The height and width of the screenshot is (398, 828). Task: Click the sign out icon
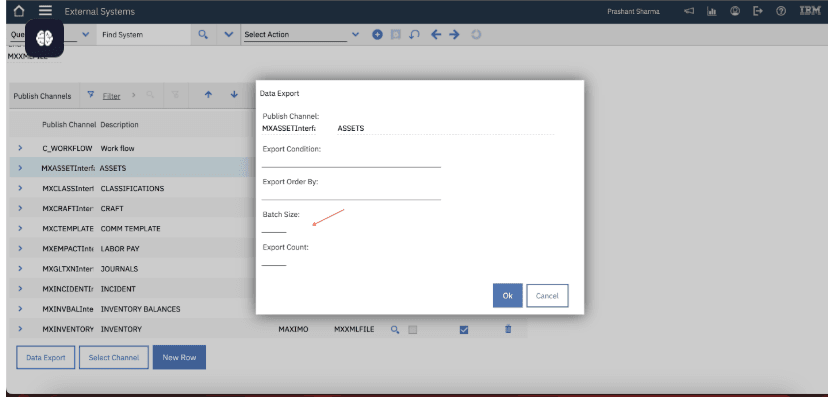coord(758,11)
